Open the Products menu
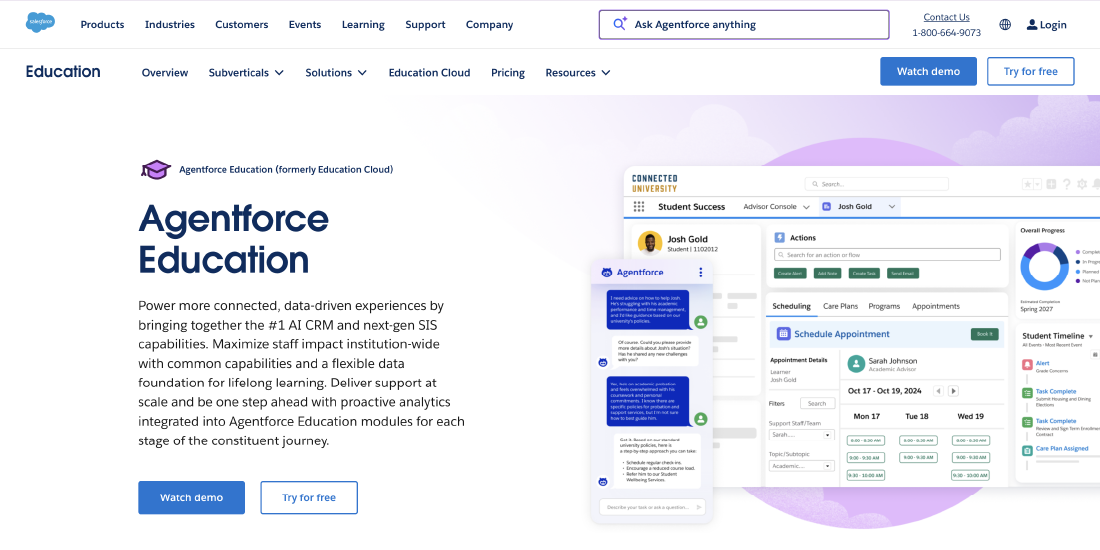Viewport: 1100px width, 550px height. click(x=102, y=25)
